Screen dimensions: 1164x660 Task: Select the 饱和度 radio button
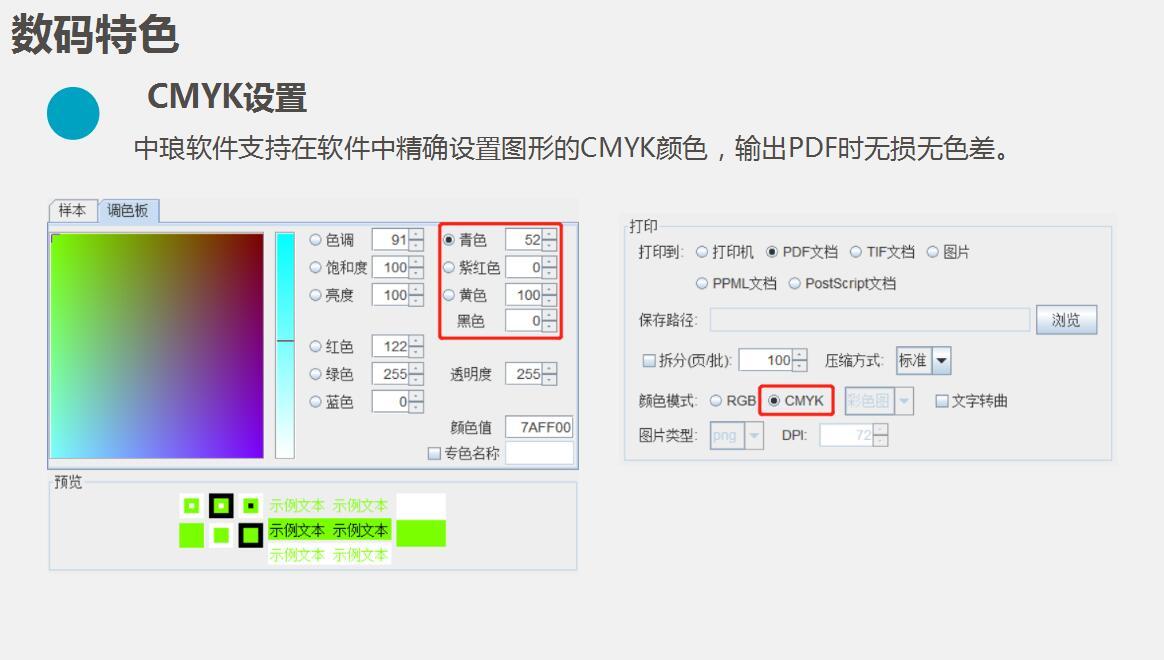pyautogui.click(x=316, y=267)
